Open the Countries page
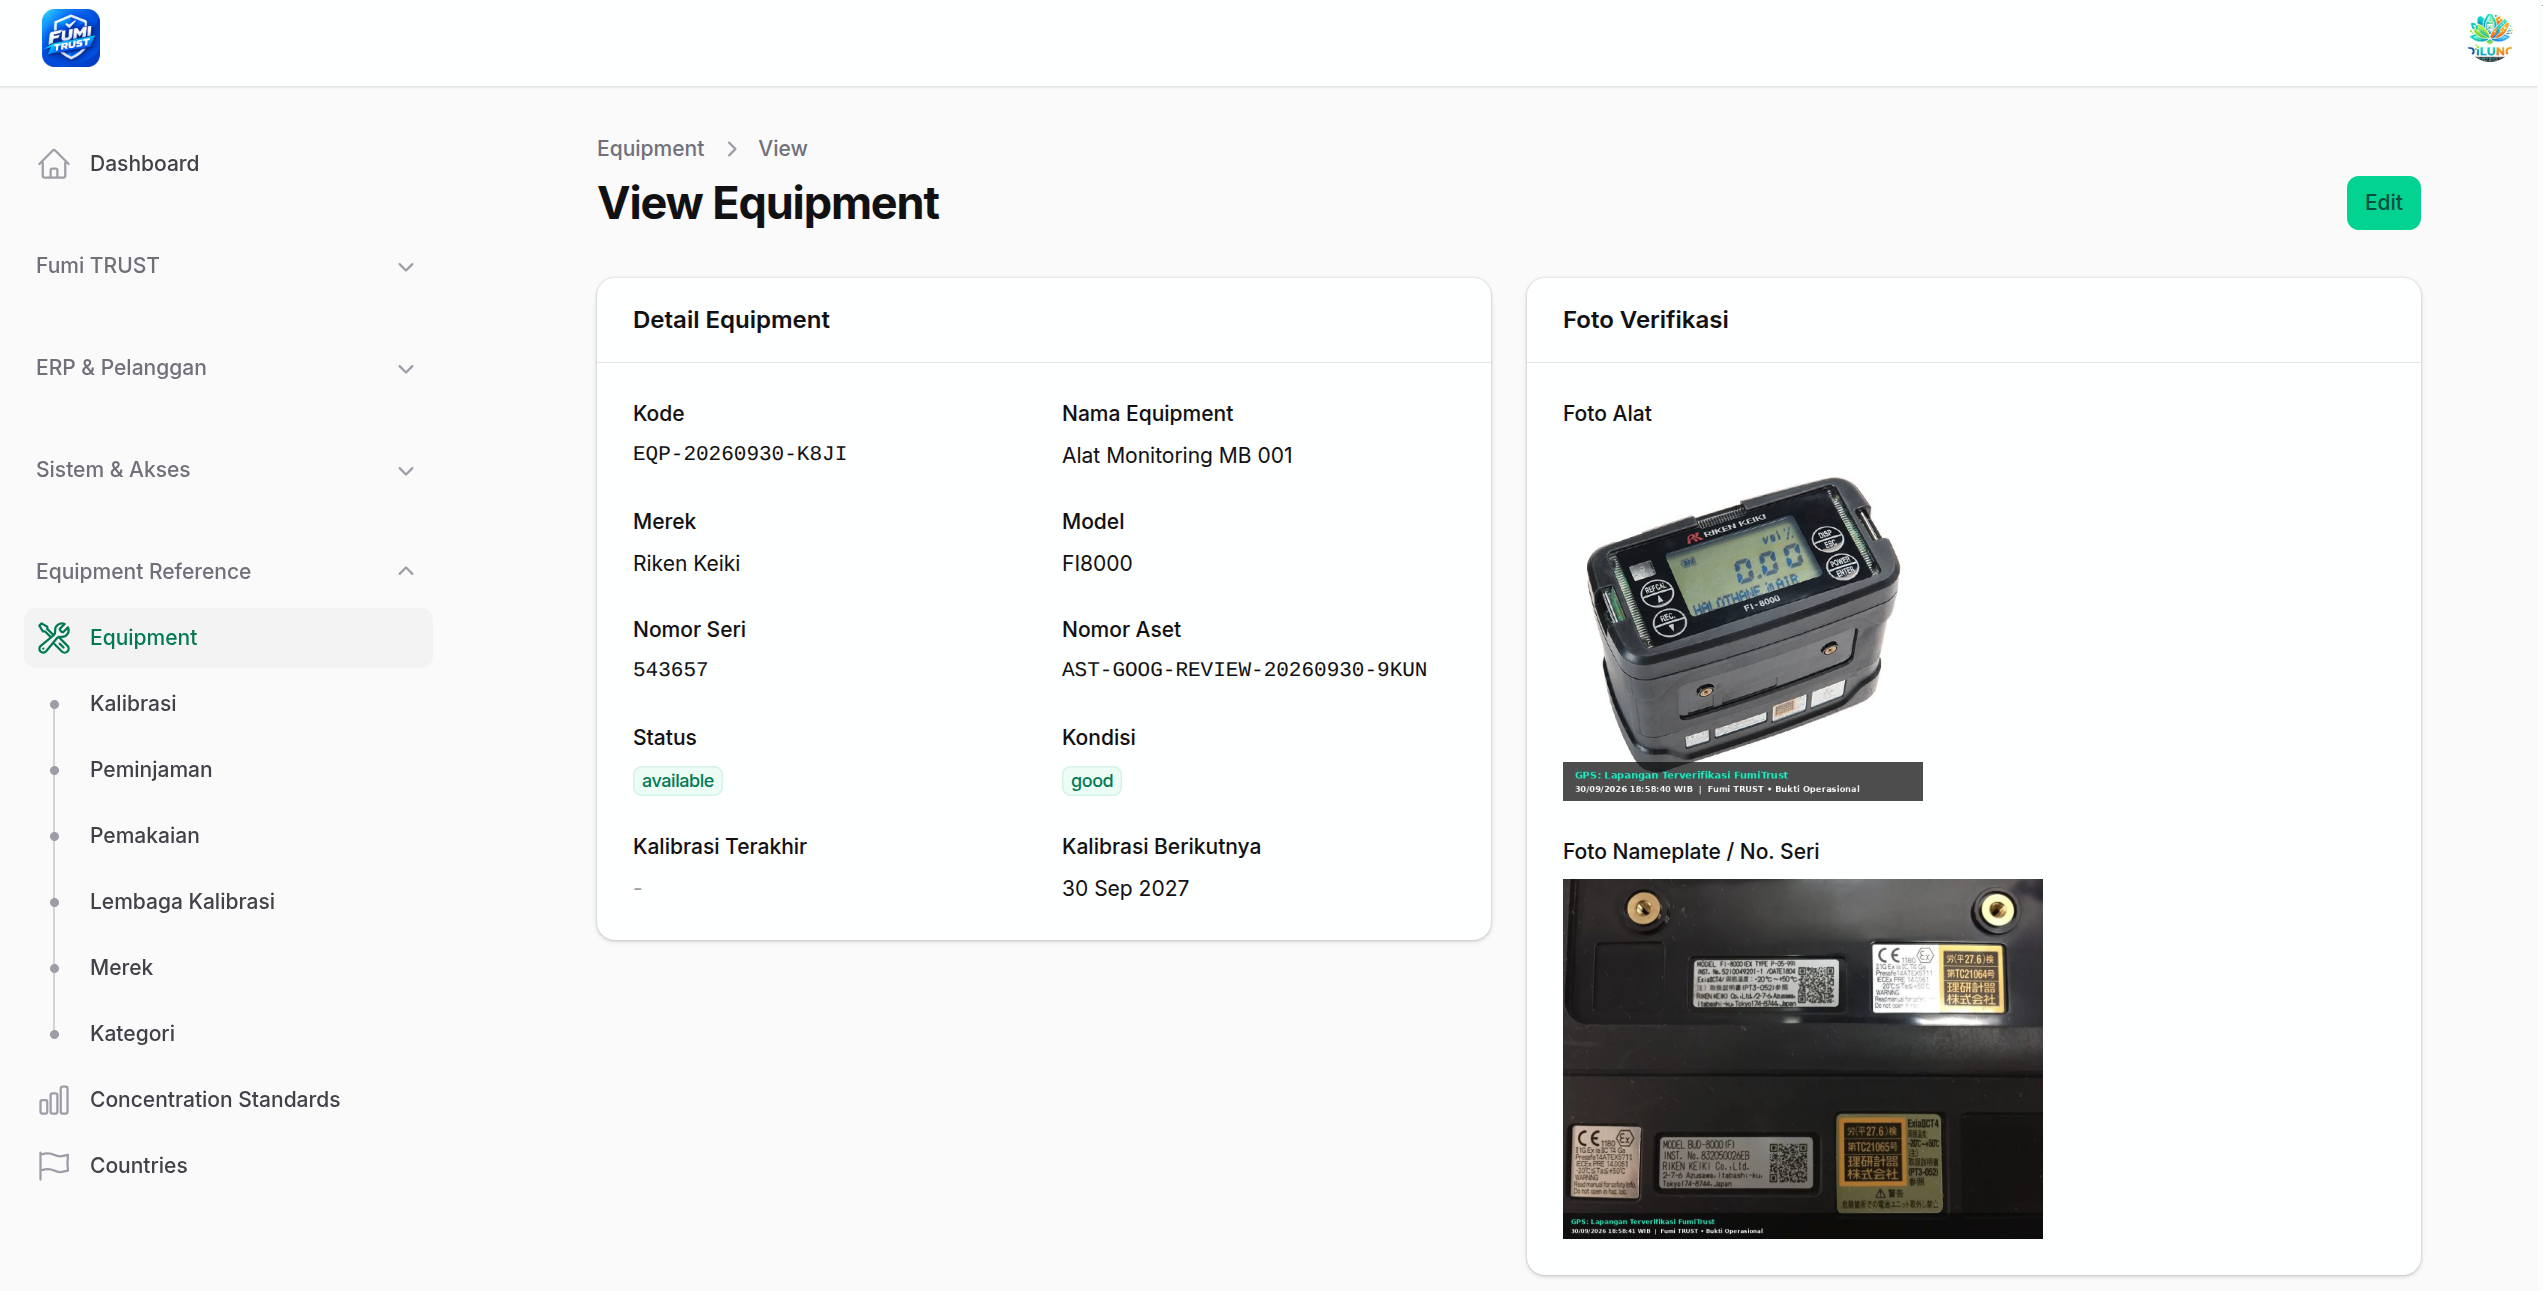The image size is (2543, 1291). pyautogui.click(x=228, y=1166)
